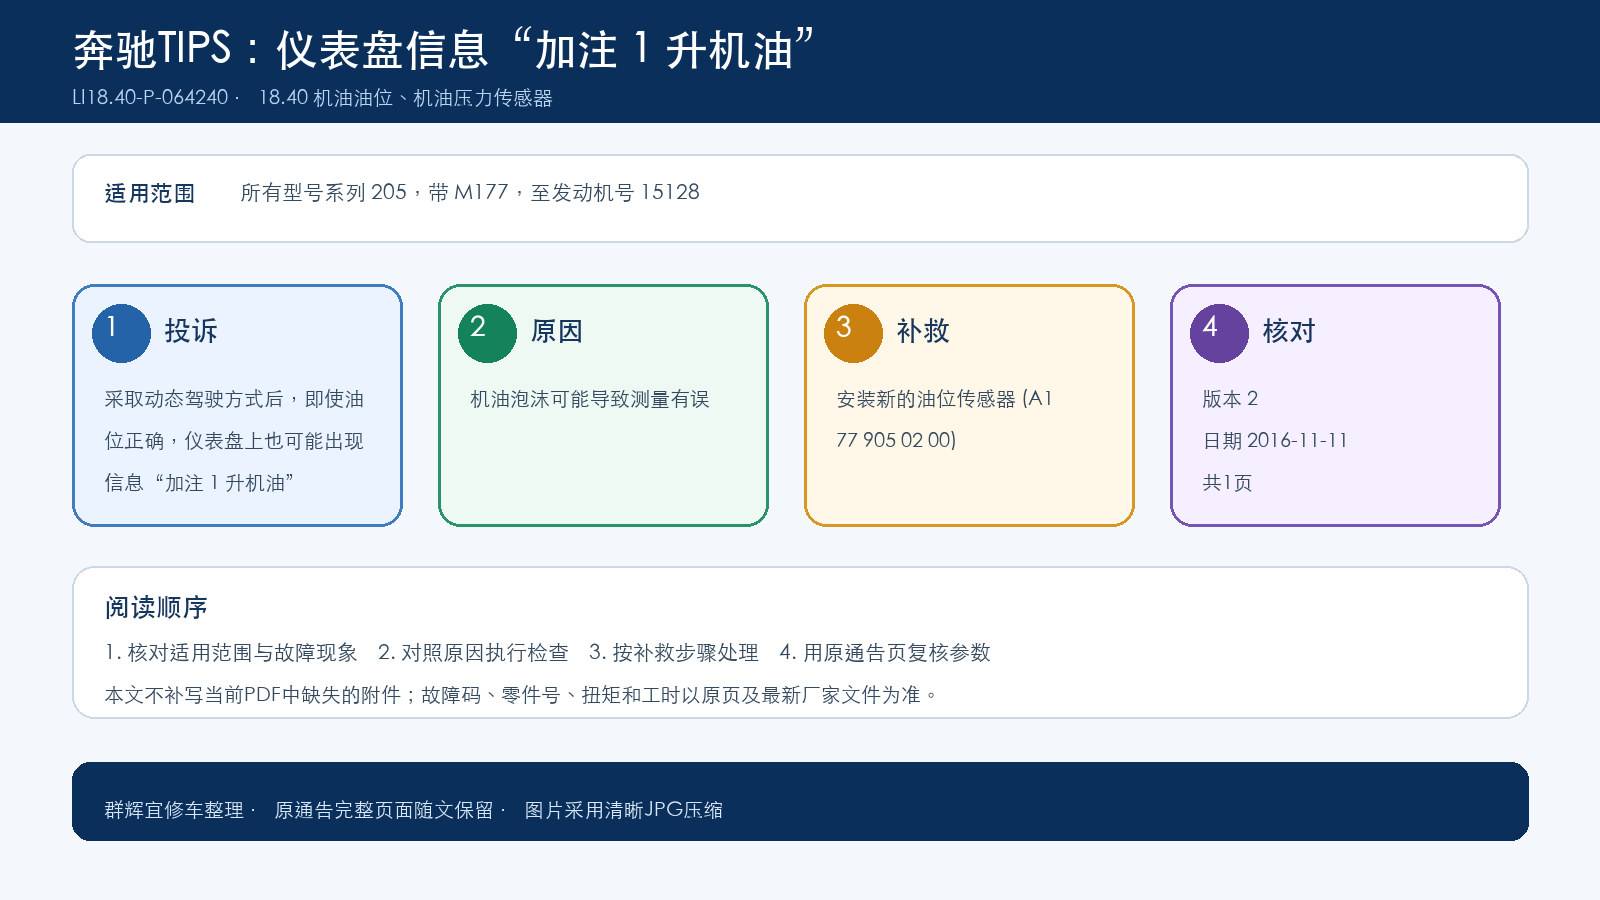Click text 位正确，仪表盘上也可能出现
The height and width of the screenshot is (900, 1600).
(x=234, y=441)
